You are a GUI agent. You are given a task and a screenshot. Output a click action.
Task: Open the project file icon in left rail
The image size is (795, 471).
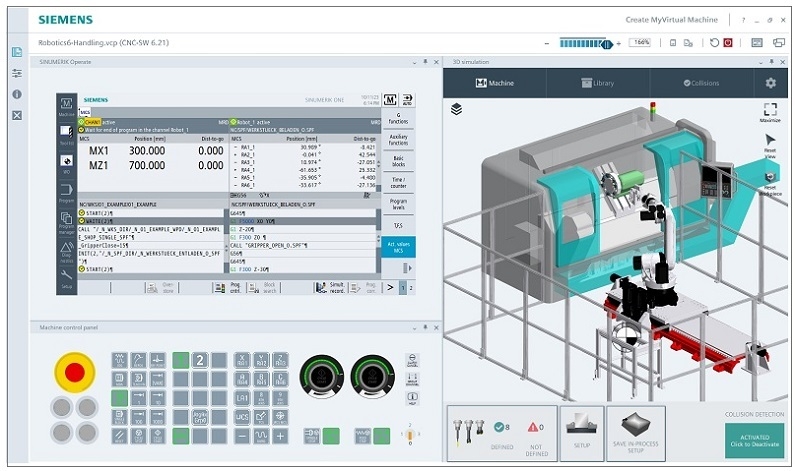(x=17, y=52)
